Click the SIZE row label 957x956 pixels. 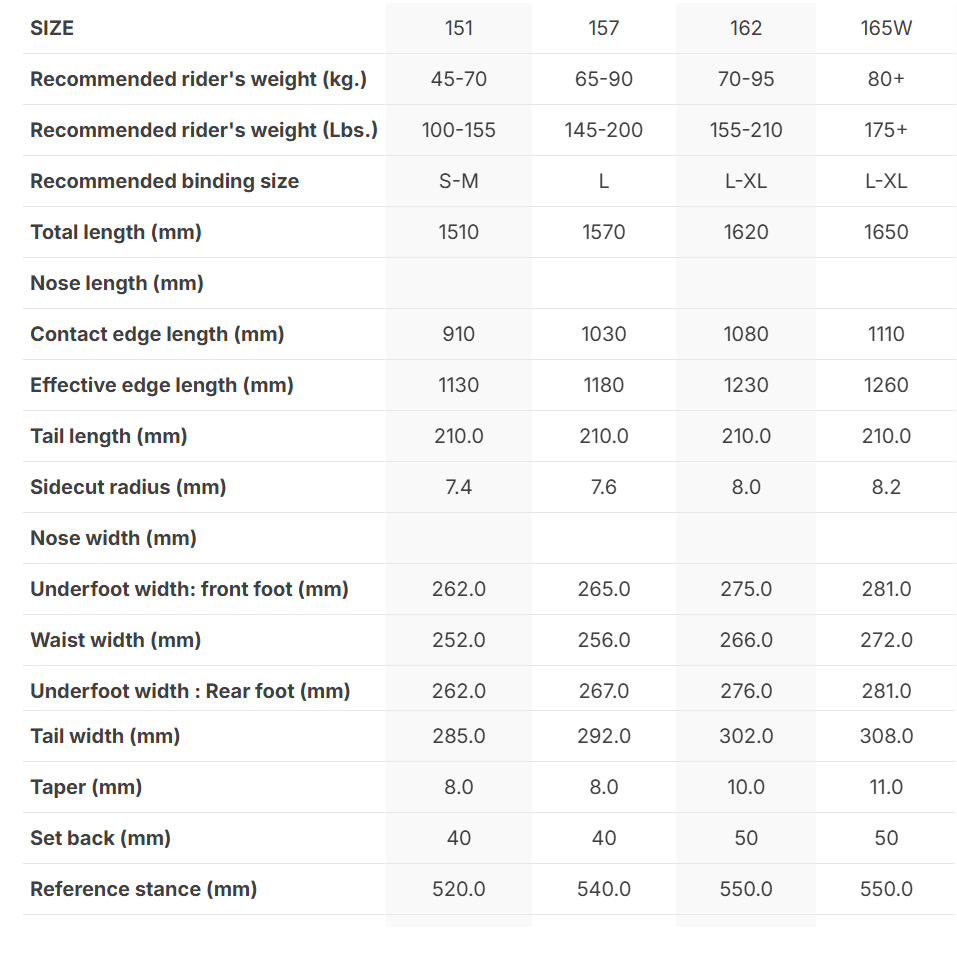pos(52,28)
